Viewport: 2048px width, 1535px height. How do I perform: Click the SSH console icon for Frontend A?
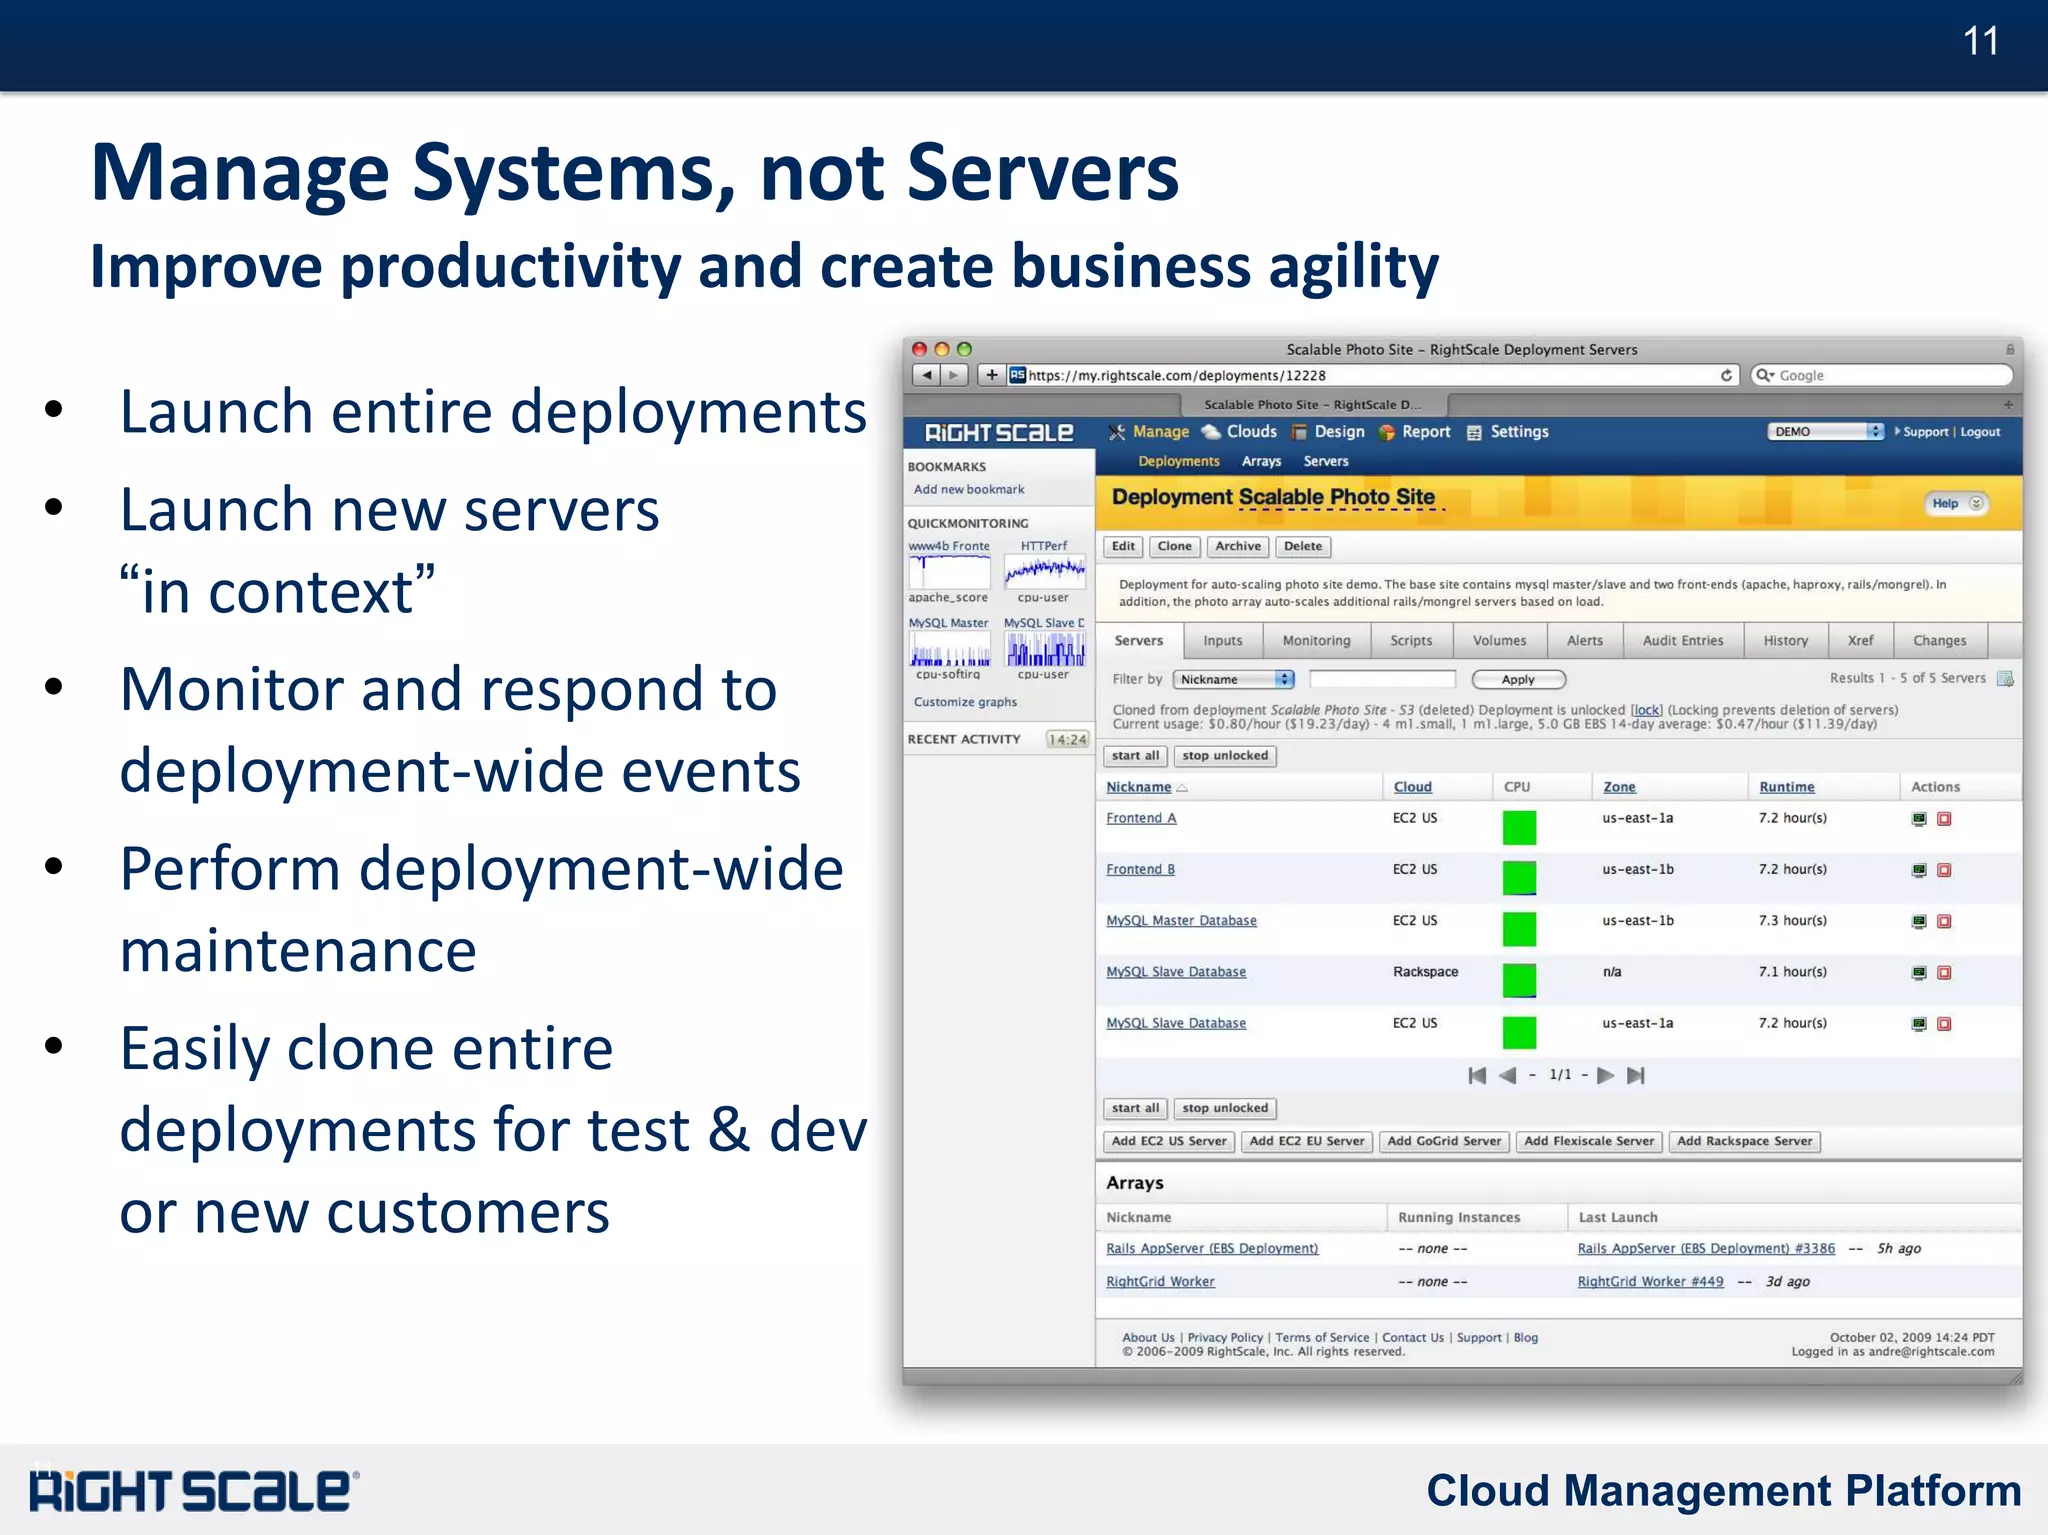point(1918,819)
